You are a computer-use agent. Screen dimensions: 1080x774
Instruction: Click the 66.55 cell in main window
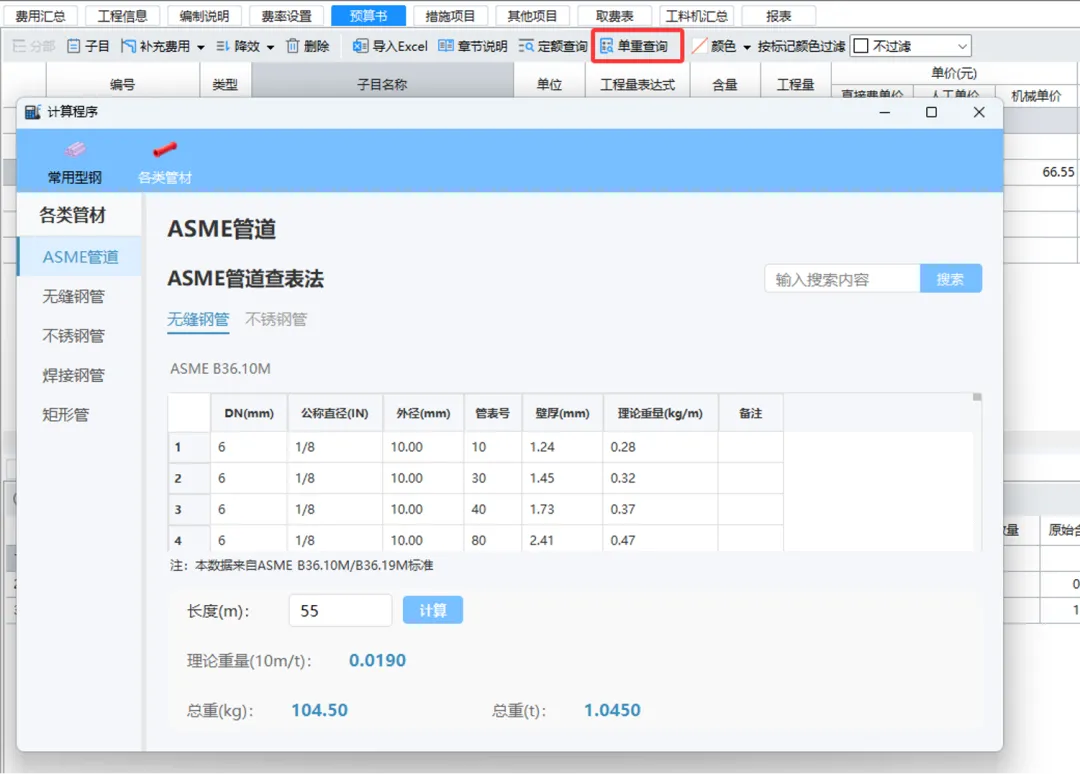[x=1041, y=172]
